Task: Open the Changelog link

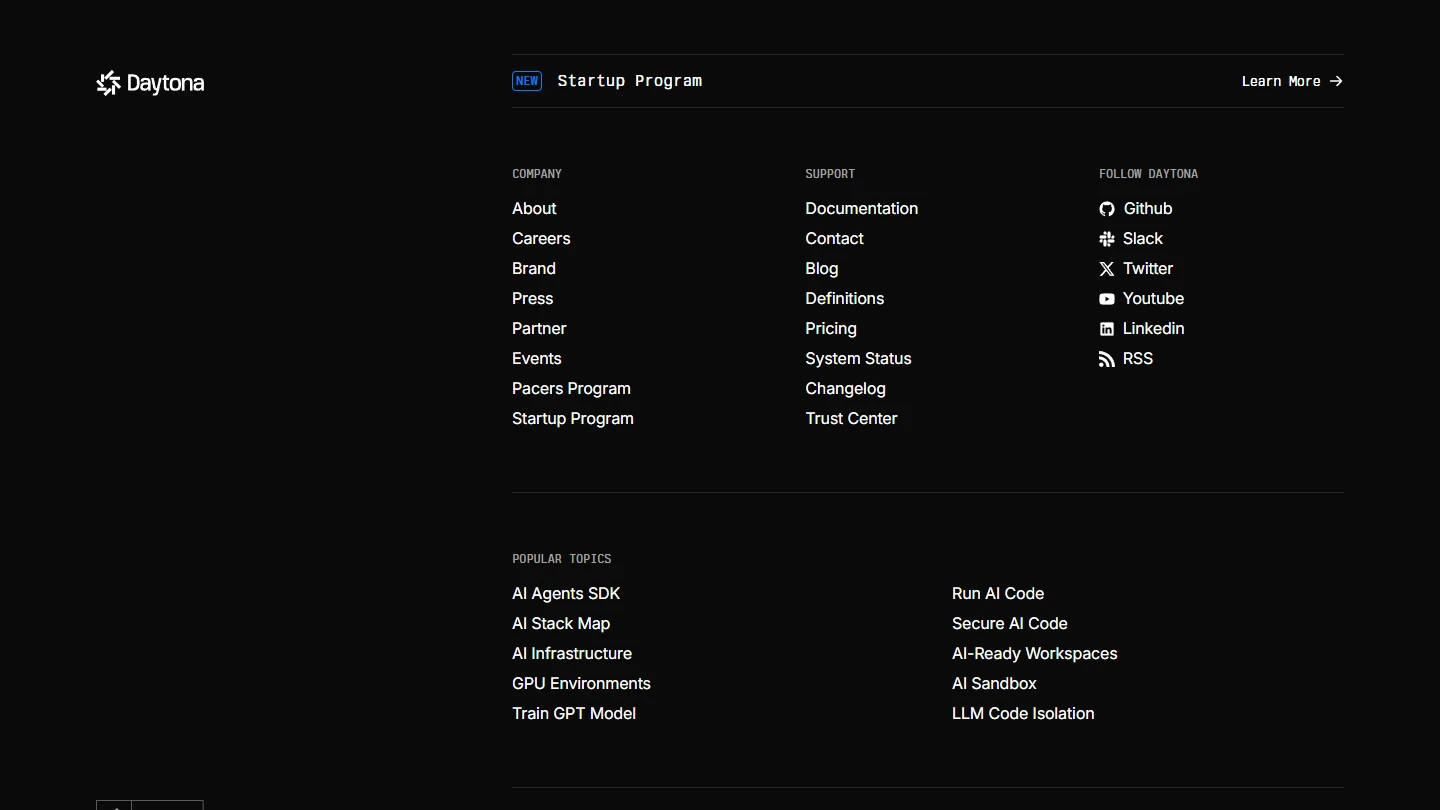Action: (845, 388)
